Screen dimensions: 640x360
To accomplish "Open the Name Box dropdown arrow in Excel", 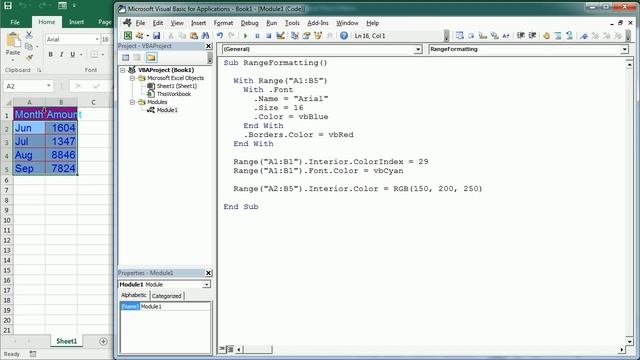I will pyautogui.click(x=49, y=86).
